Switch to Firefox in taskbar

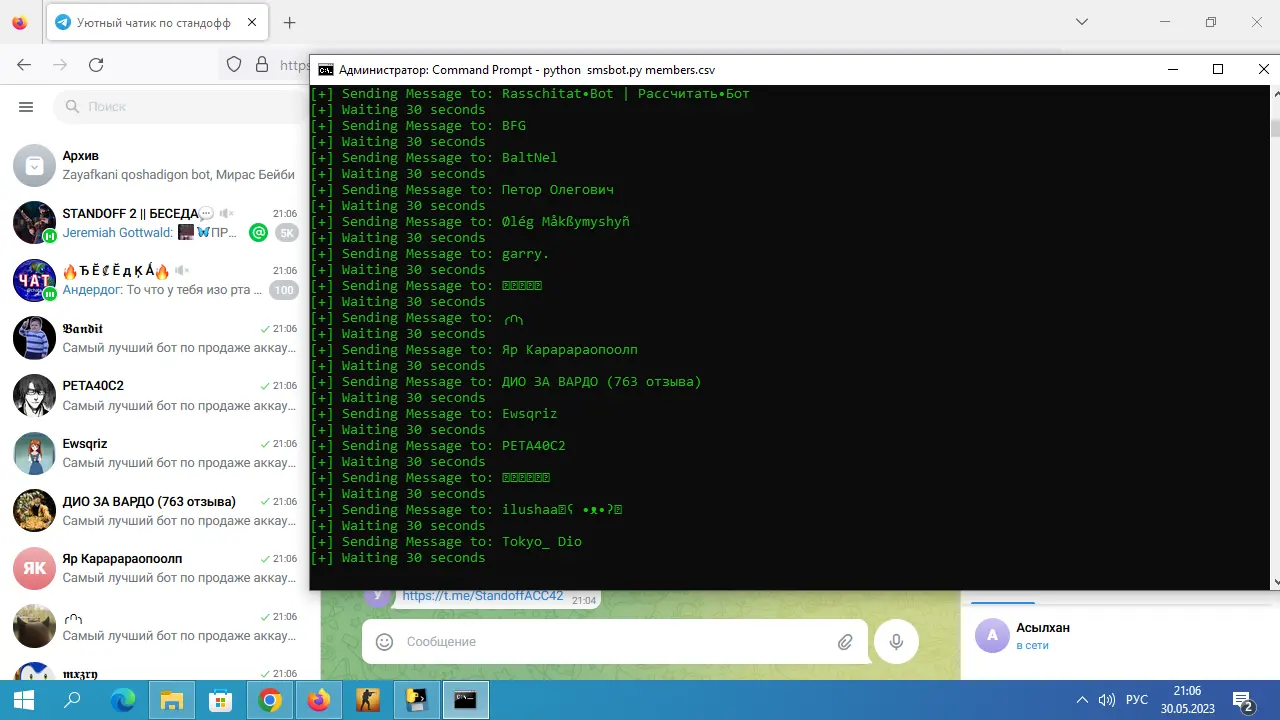[318, 700]
